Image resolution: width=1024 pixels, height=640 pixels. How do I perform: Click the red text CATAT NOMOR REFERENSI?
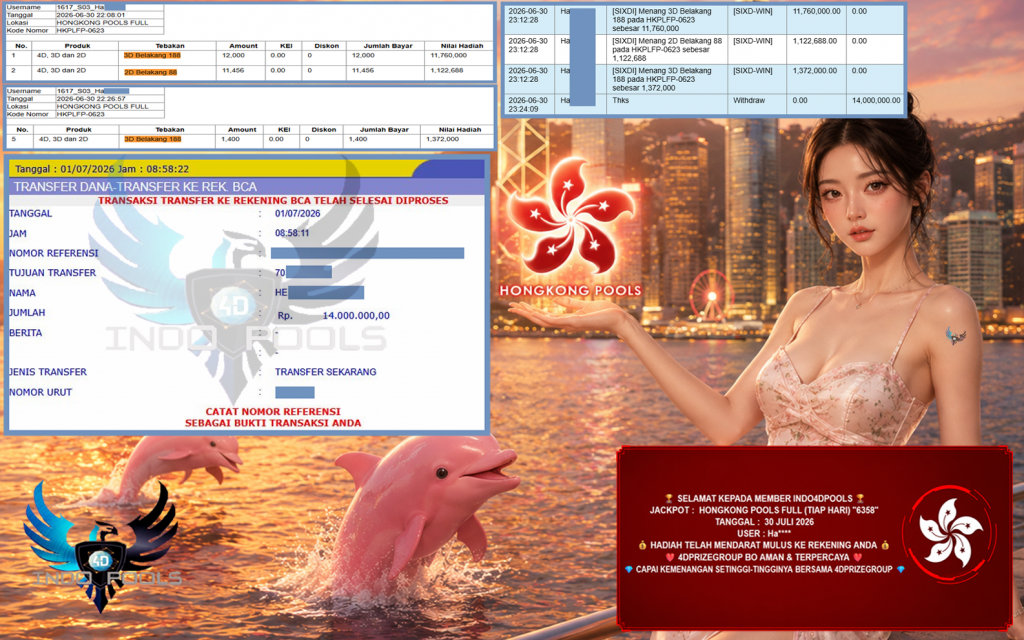point(273,411)
